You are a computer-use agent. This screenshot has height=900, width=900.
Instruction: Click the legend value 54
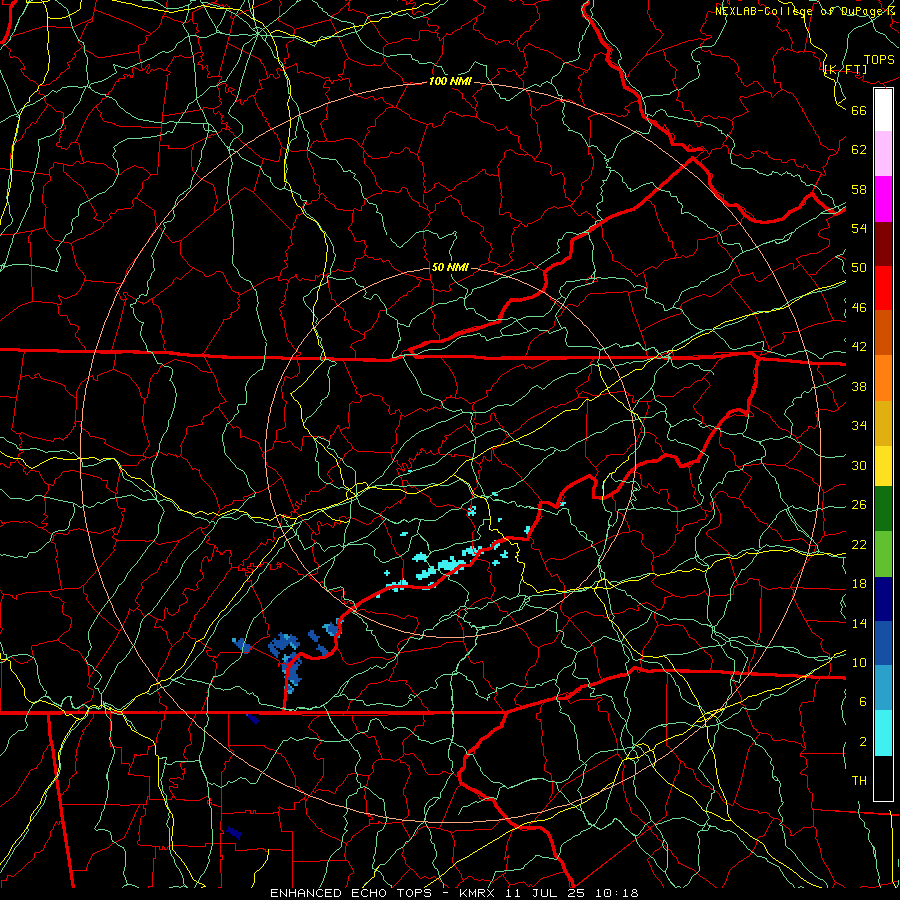pyautogui.click(x=859, y=228)
